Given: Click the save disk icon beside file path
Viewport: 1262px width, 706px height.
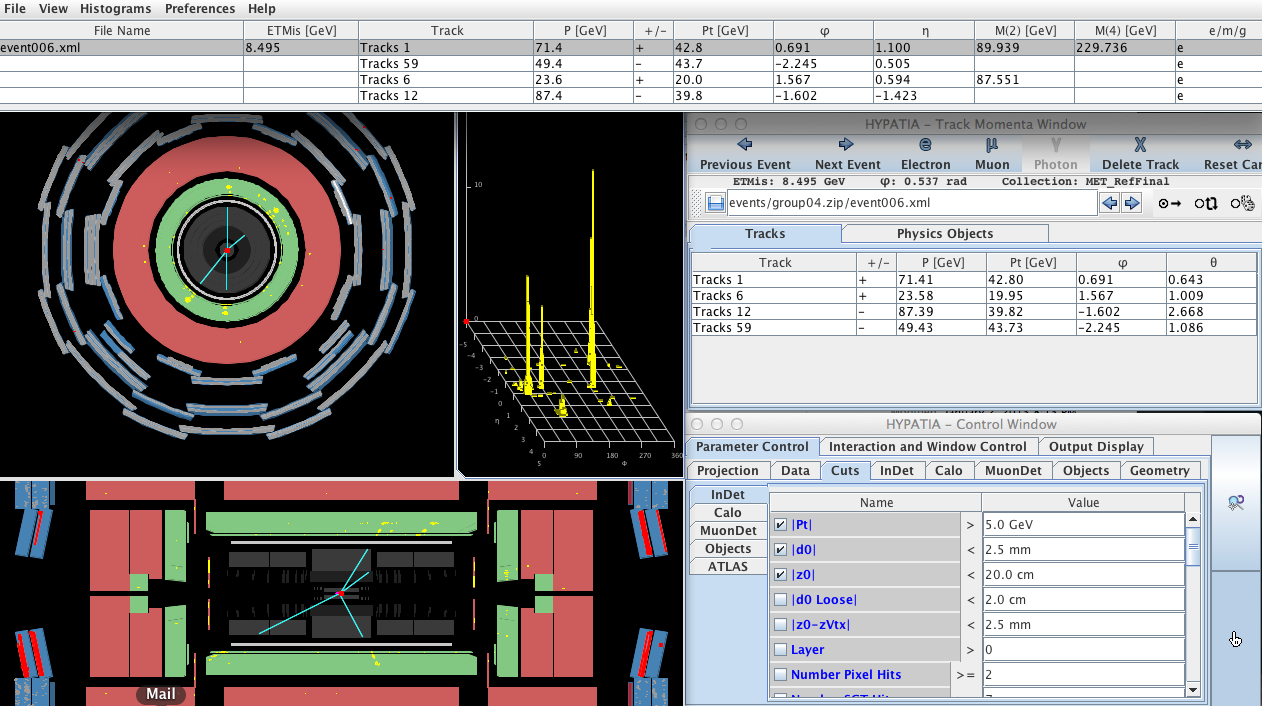Looking at the screenshot, I should coord(715,204).
